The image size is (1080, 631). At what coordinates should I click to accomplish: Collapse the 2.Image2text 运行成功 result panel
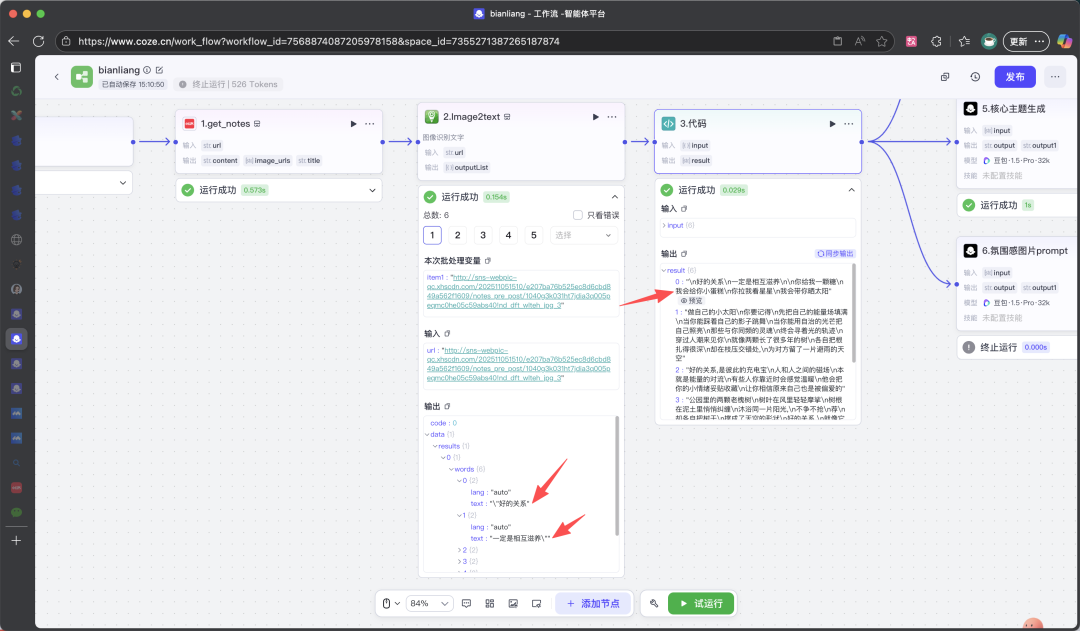615,197
